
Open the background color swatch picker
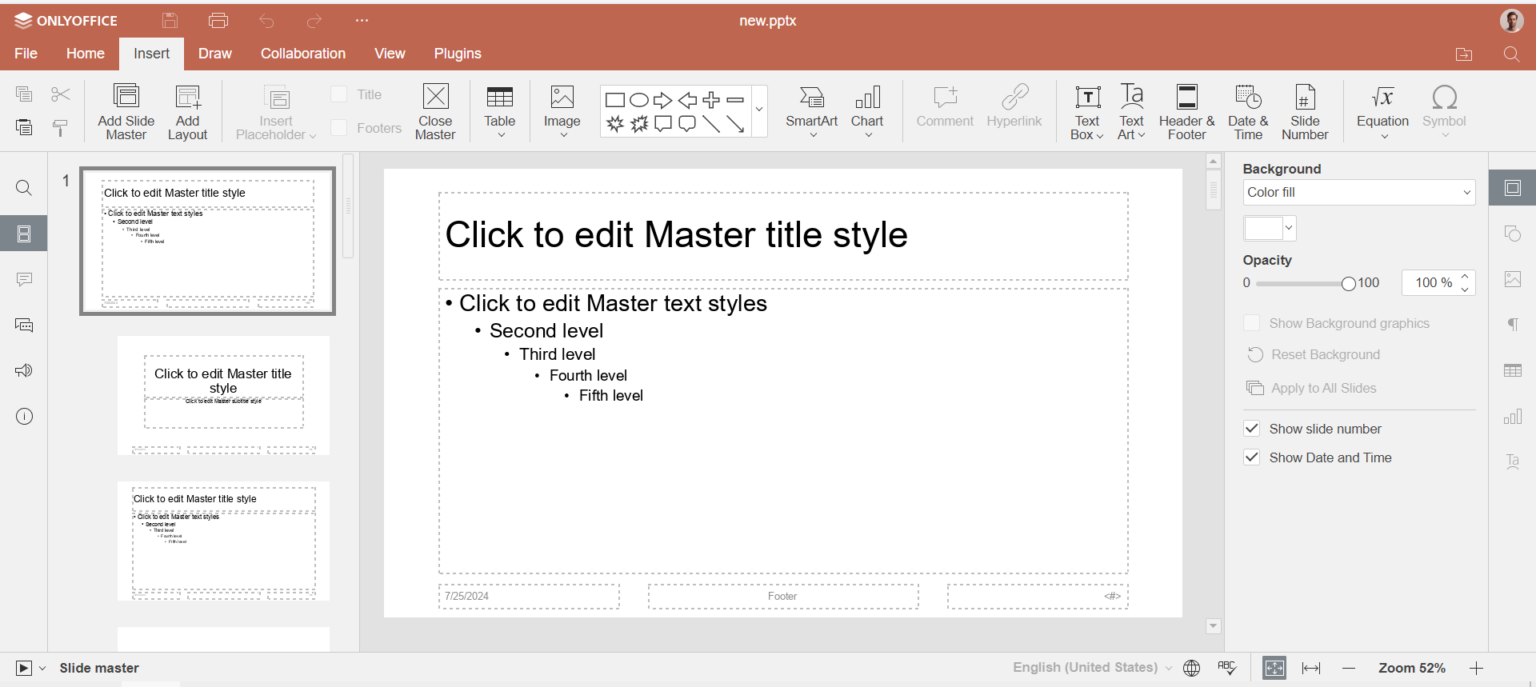pyautogui.click(x=1270, y=228)
